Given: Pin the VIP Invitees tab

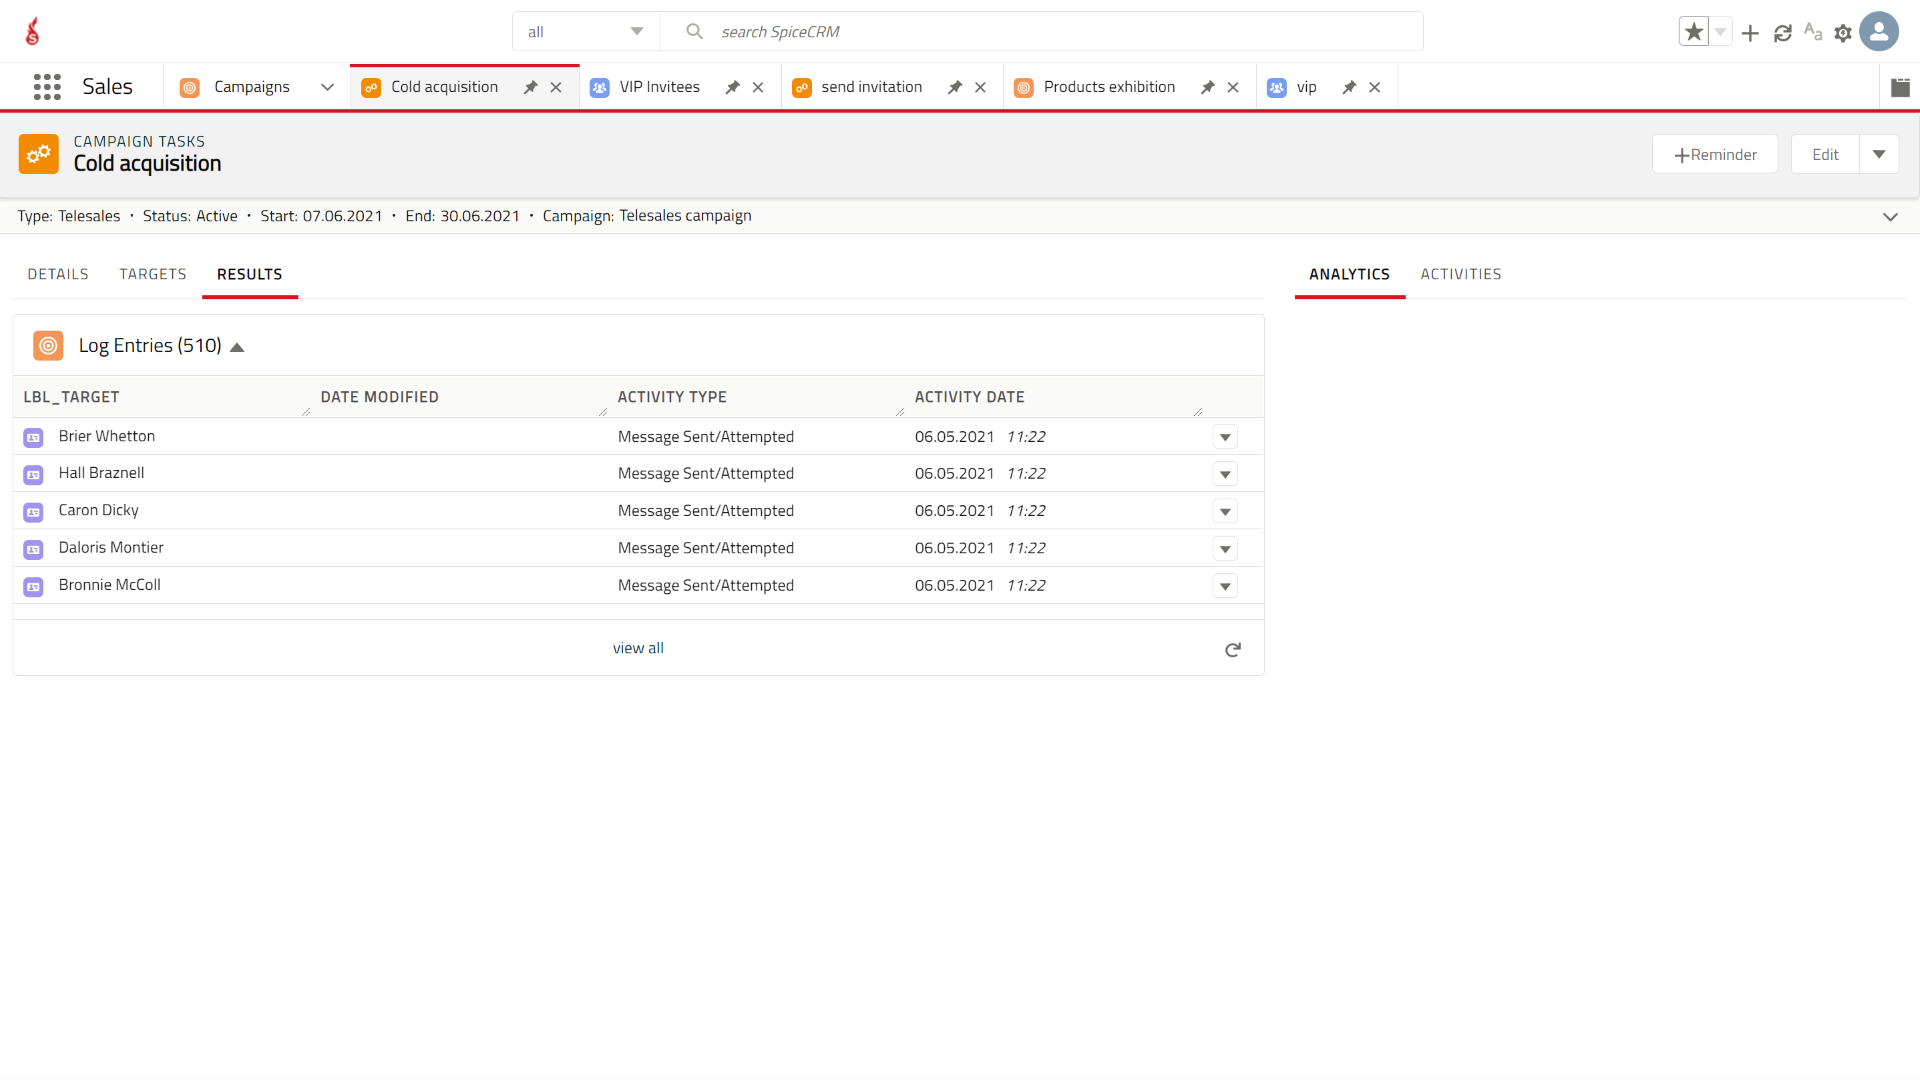Looking at the screenshot, I should point(732,88).
